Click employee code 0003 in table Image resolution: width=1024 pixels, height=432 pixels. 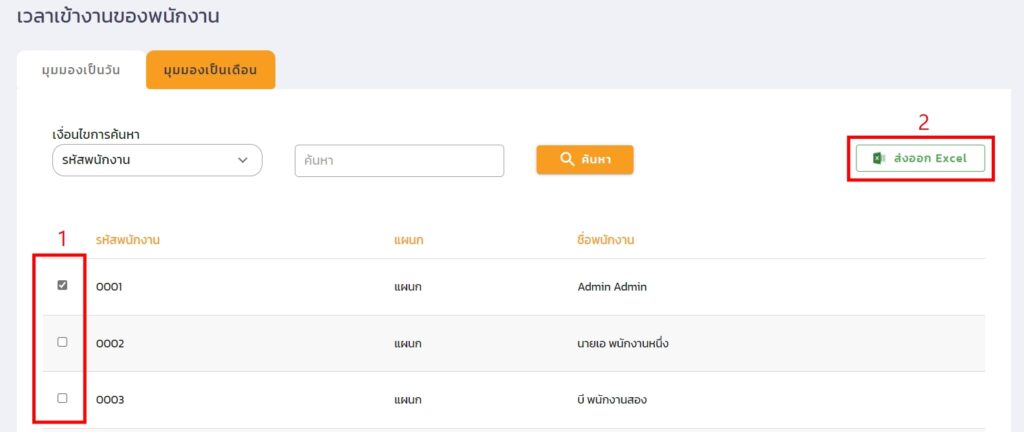pyautogui.click(x=108, y=400)
